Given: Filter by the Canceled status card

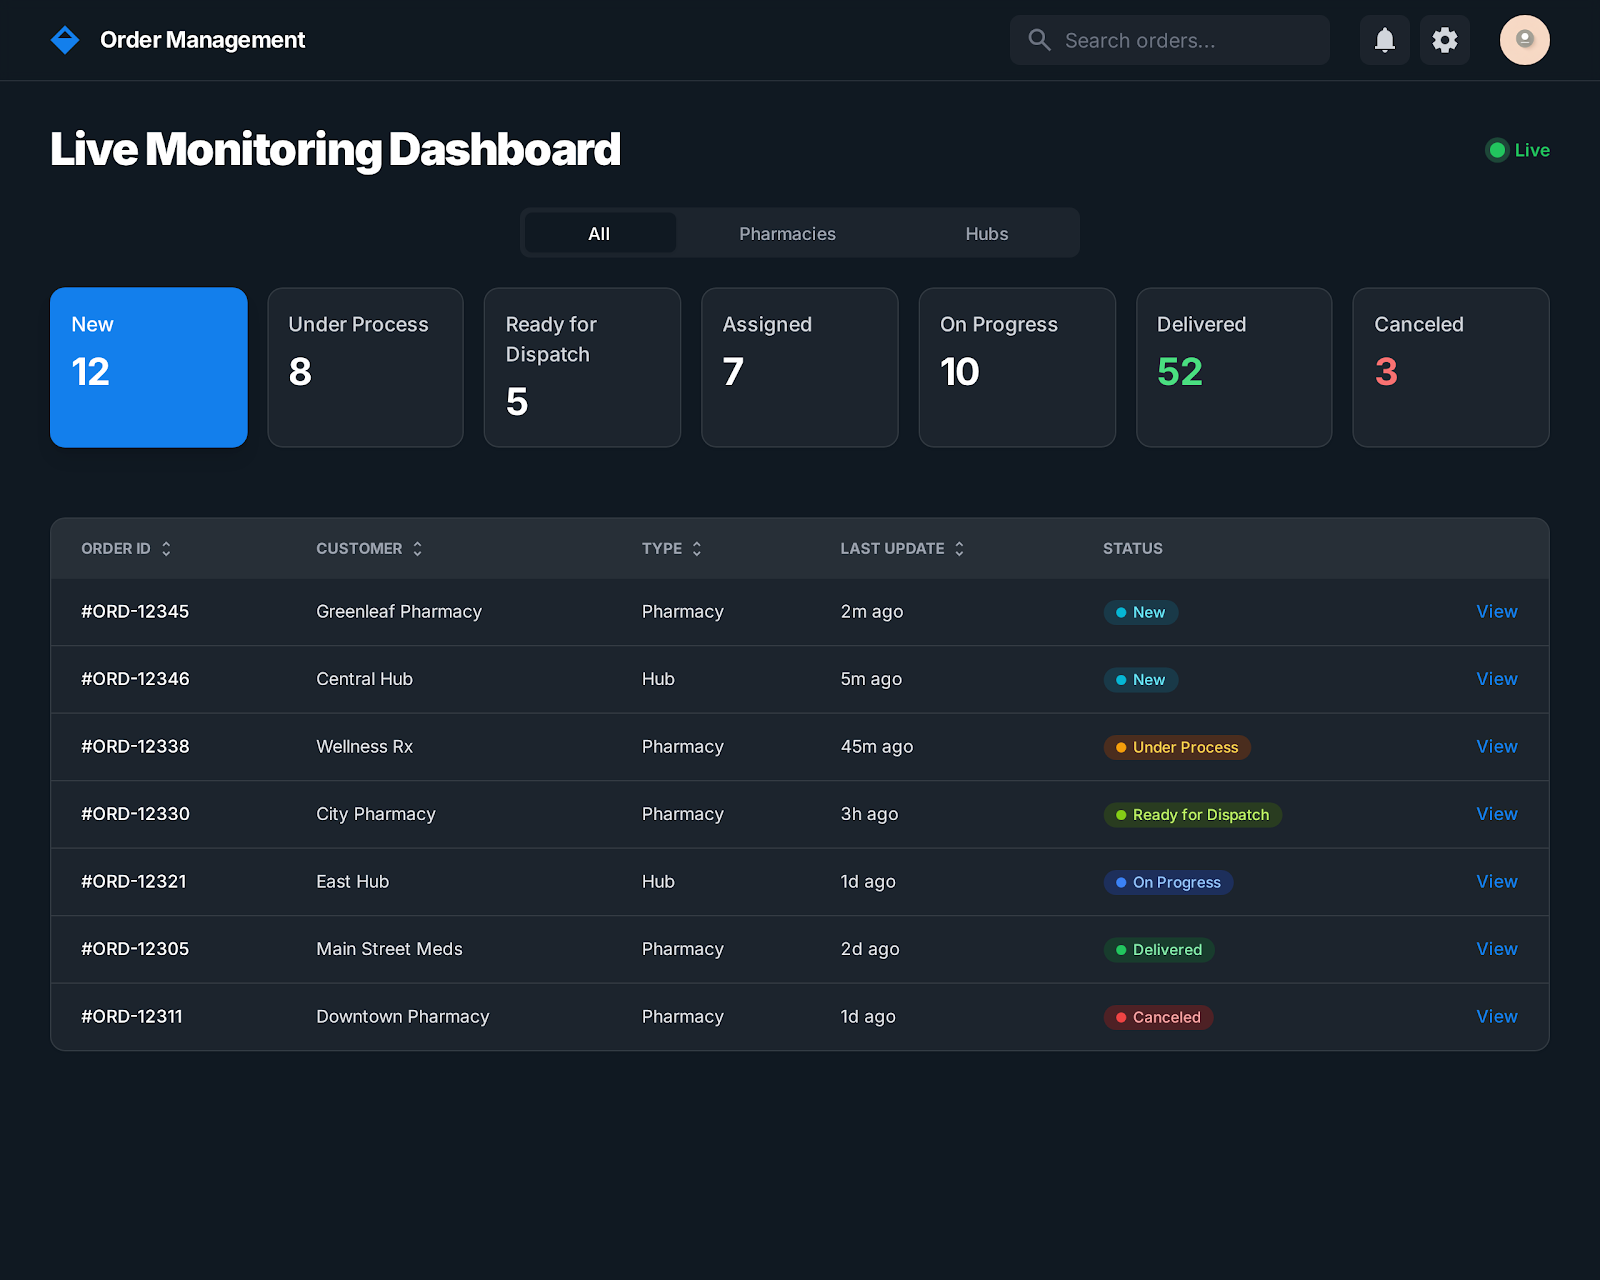Looking at the screenshot, I should click(x=1450, y=367).
